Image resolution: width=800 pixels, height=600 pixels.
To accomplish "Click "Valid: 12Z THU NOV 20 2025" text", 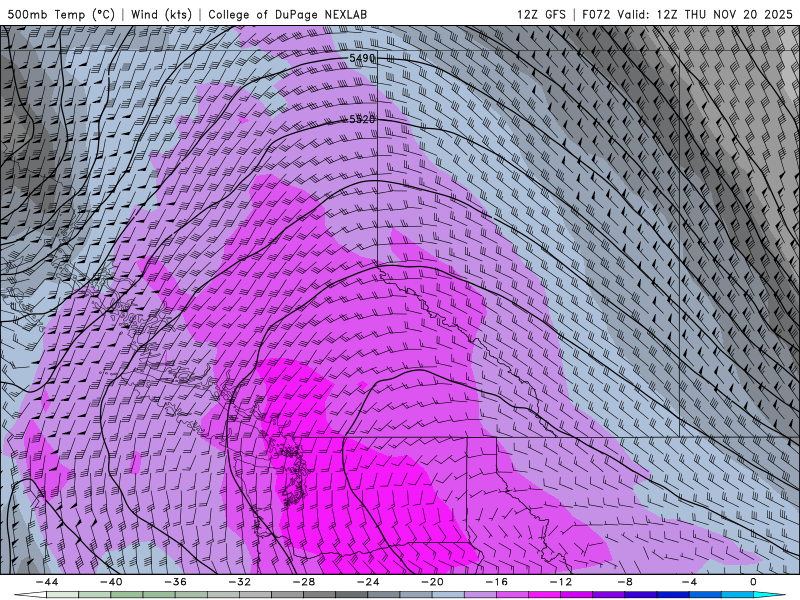I will tap(705, 14).
